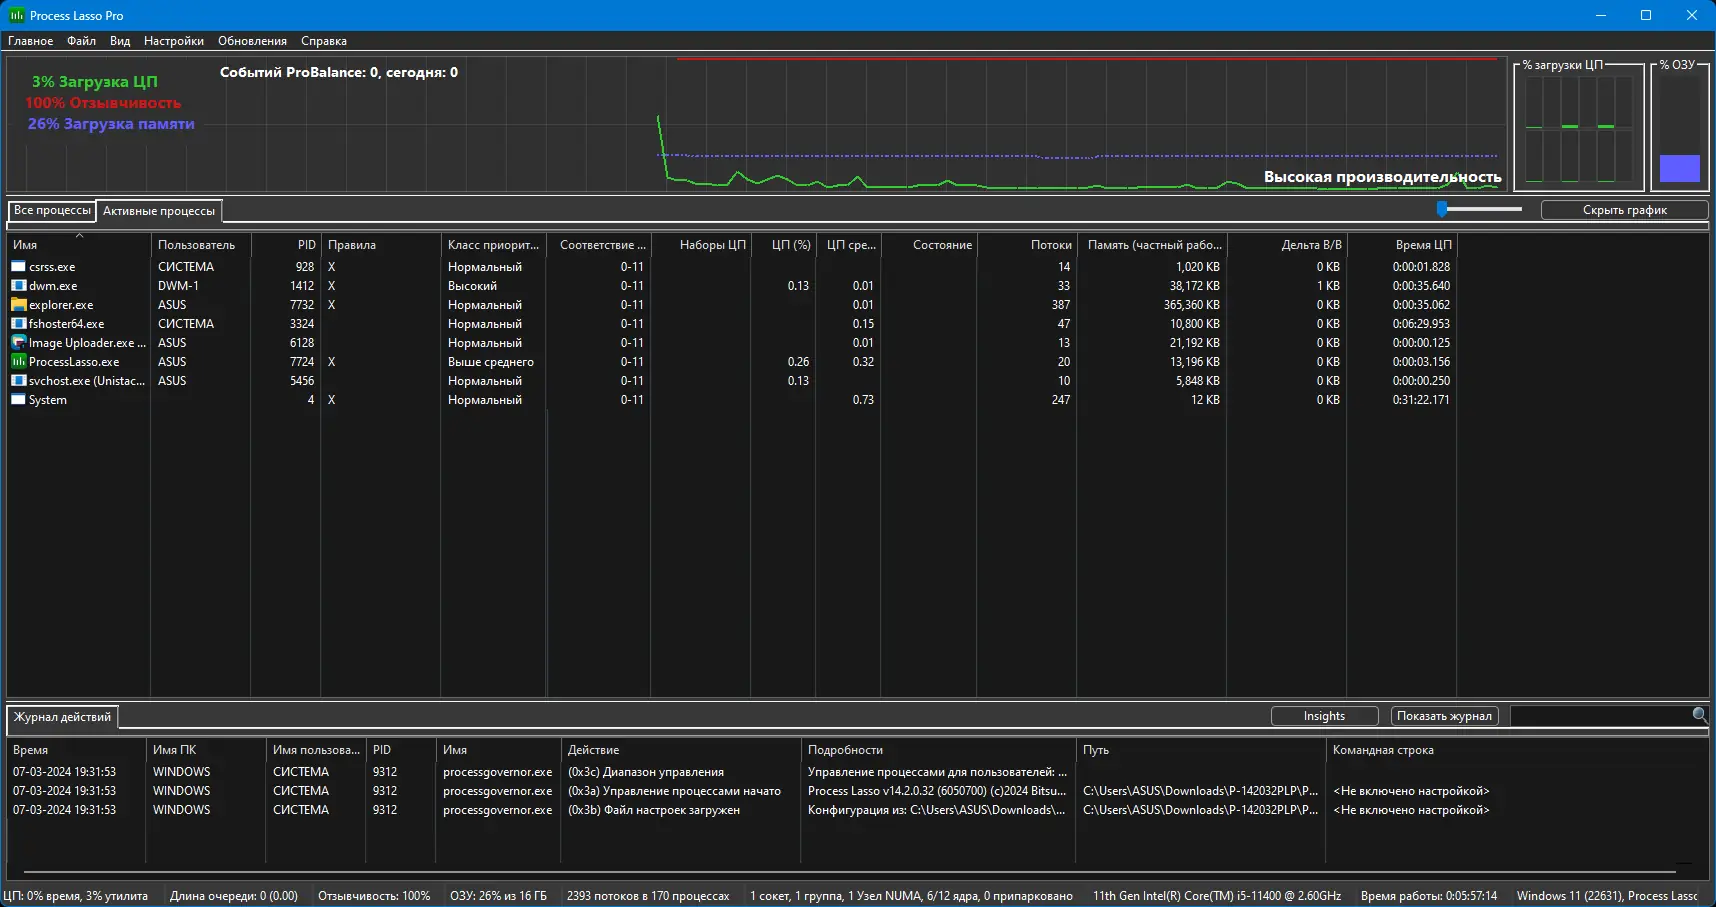The height and width of the screenshot is (907, 1716).
Task: Sort by Дельта В/В column header
Action: (1286, 245)
